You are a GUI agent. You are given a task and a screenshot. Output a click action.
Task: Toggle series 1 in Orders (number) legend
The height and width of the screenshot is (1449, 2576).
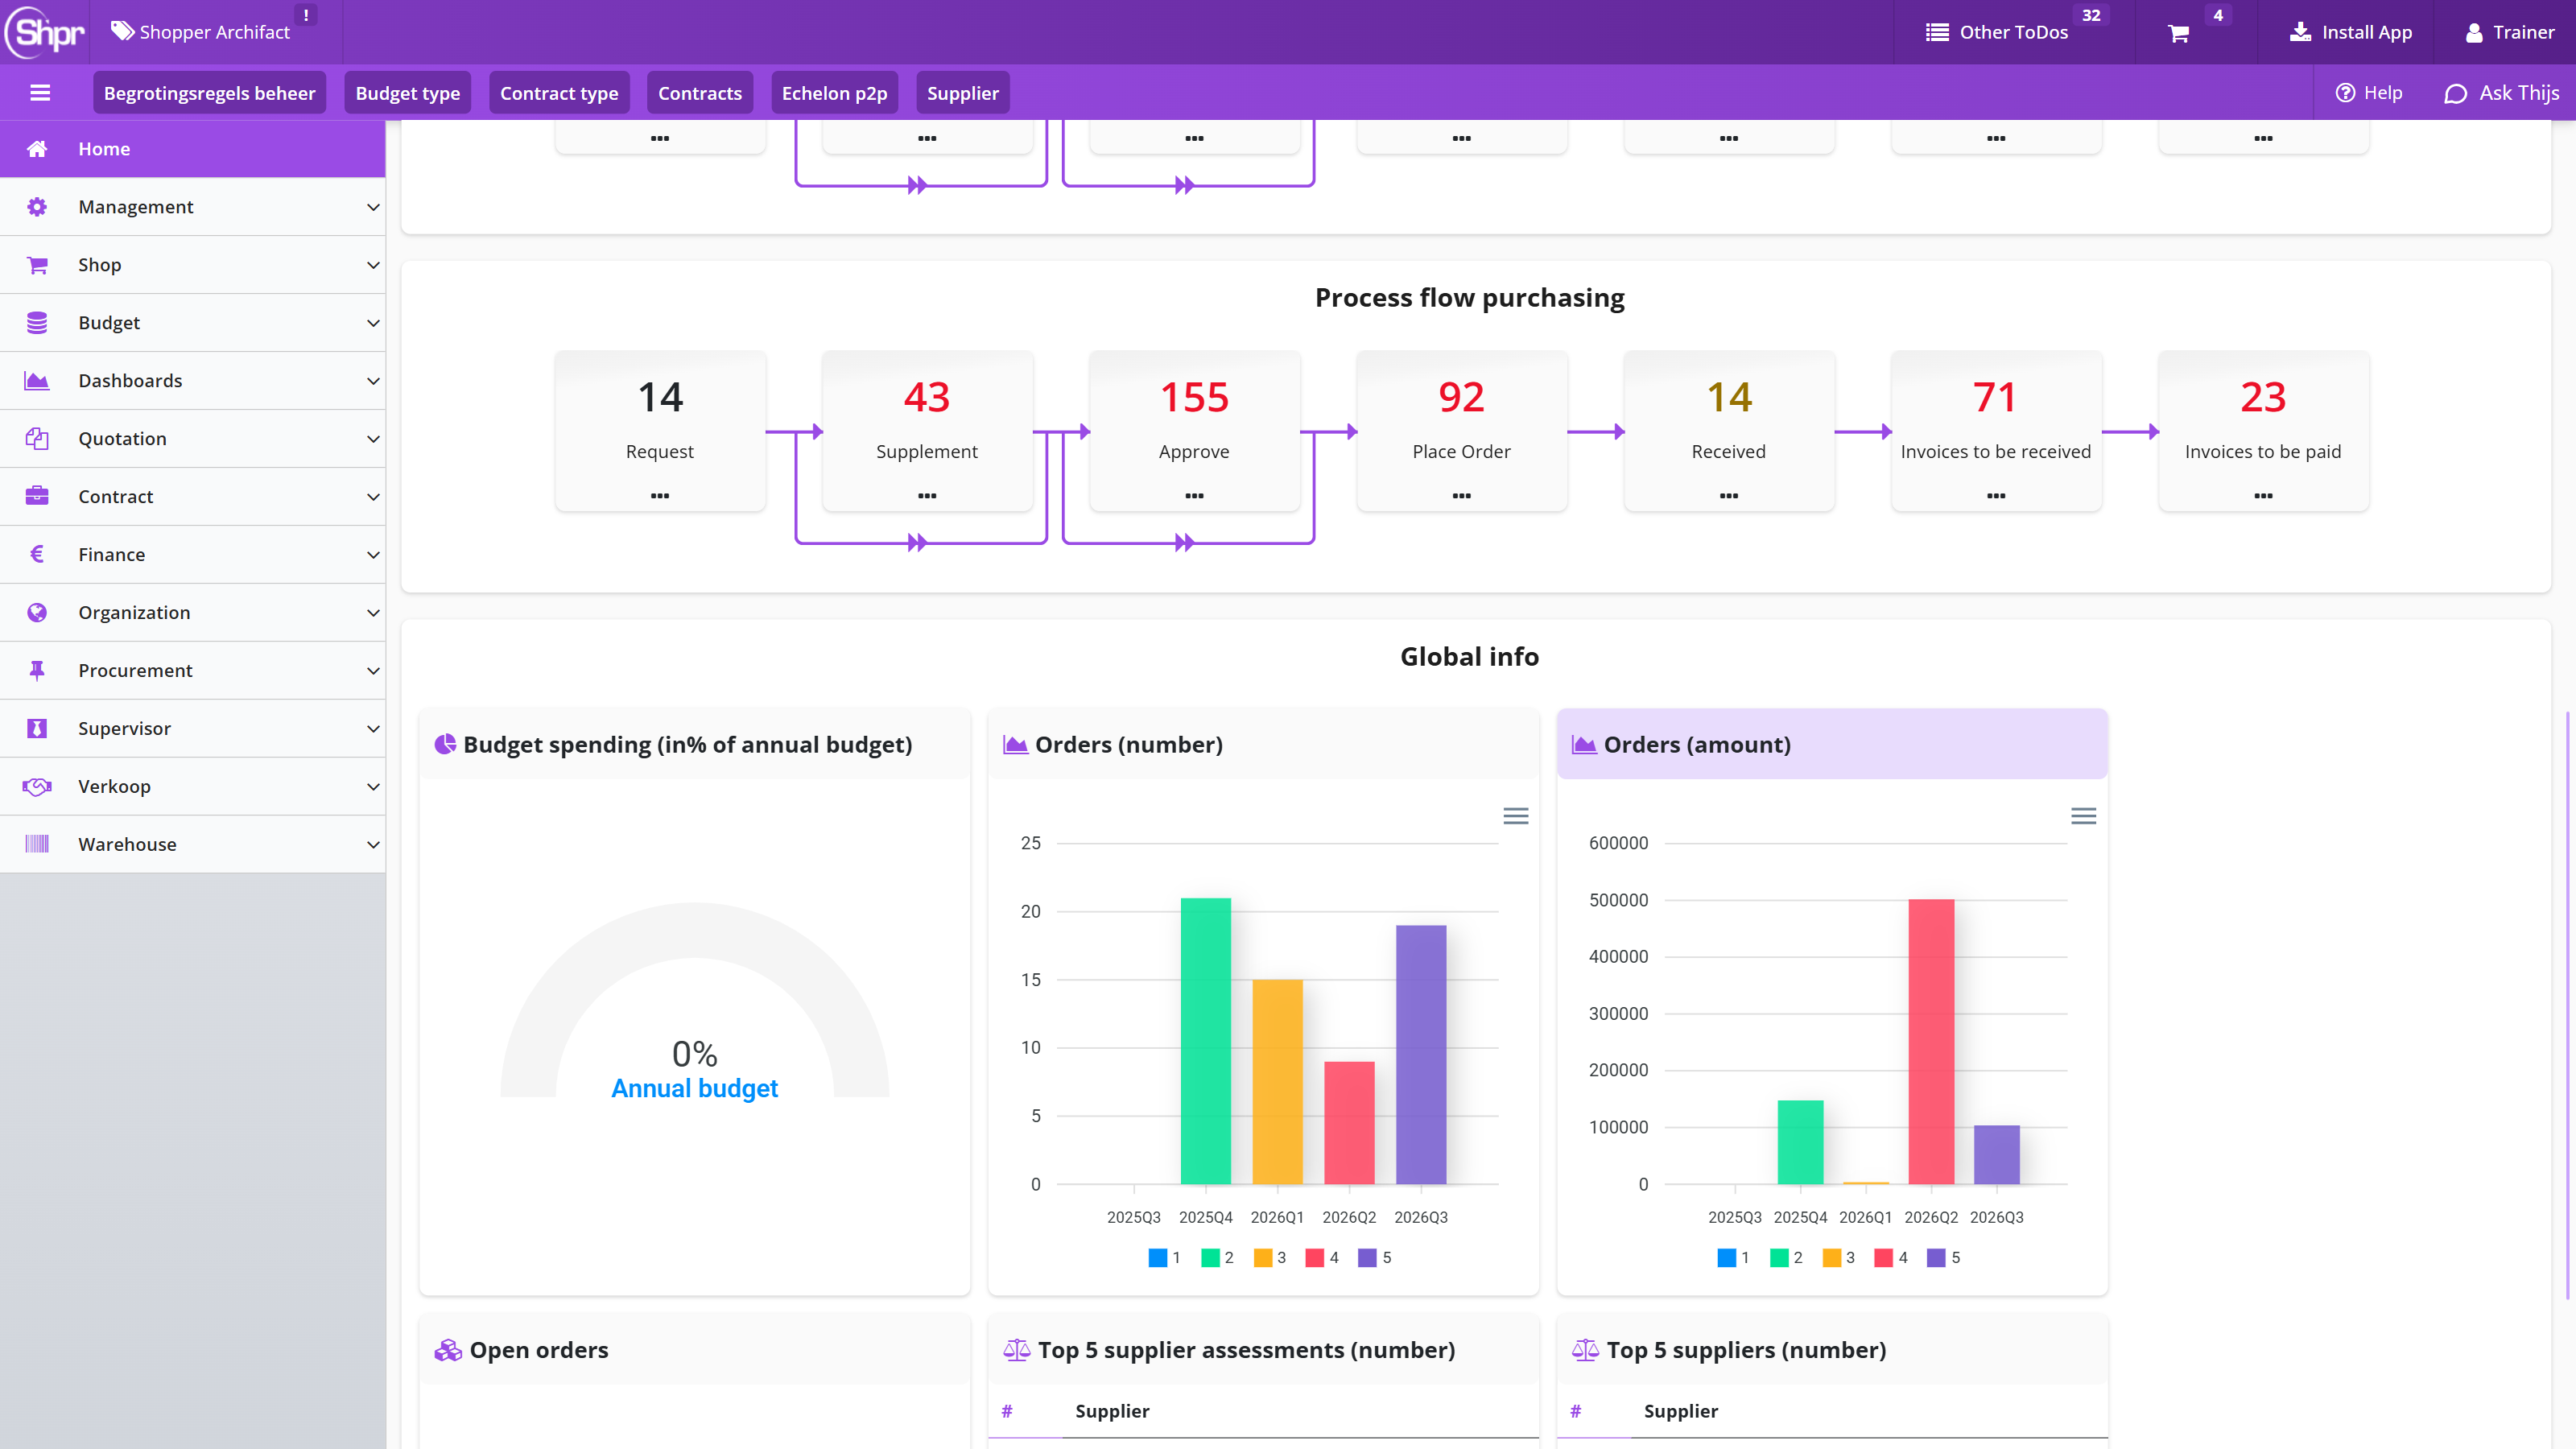(1165, 1258)
